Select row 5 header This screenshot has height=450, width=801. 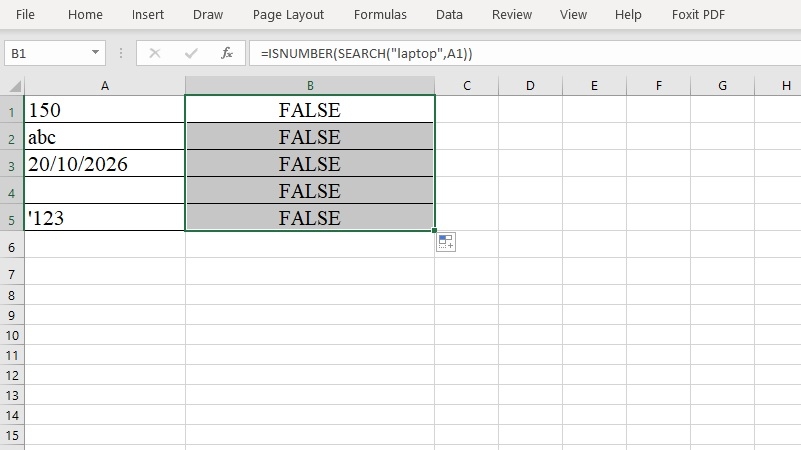(x=12, y=218)
